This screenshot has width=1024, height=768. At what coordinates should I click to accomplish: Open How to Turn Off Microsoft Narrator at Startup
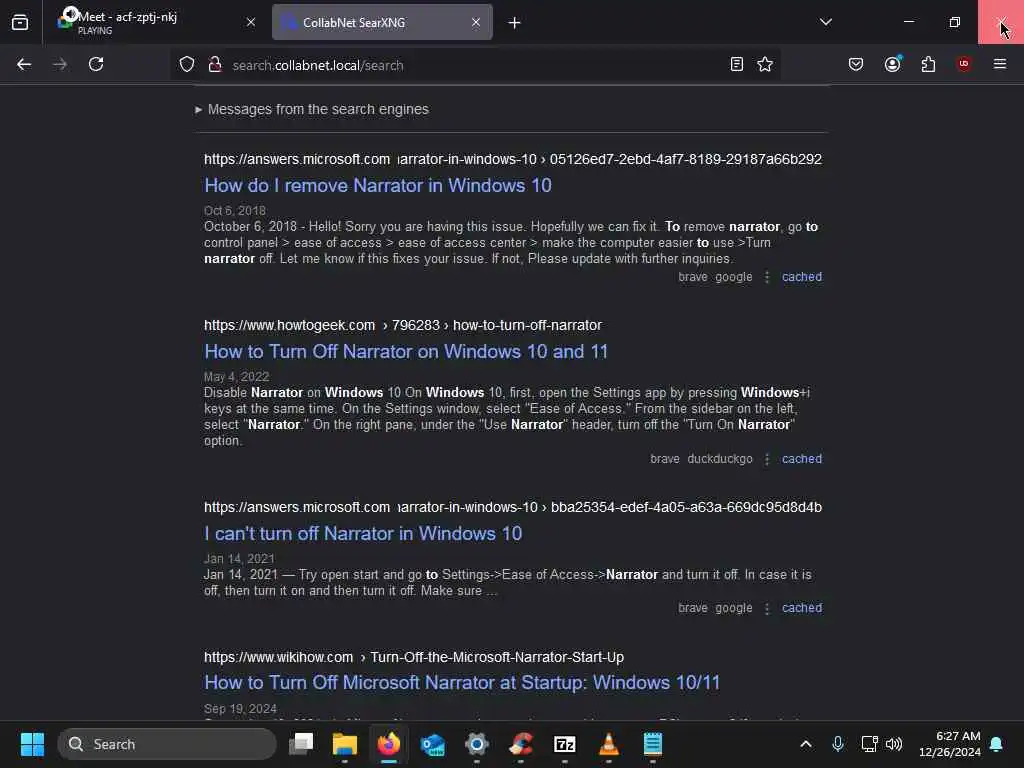click(x=462, y=682)
